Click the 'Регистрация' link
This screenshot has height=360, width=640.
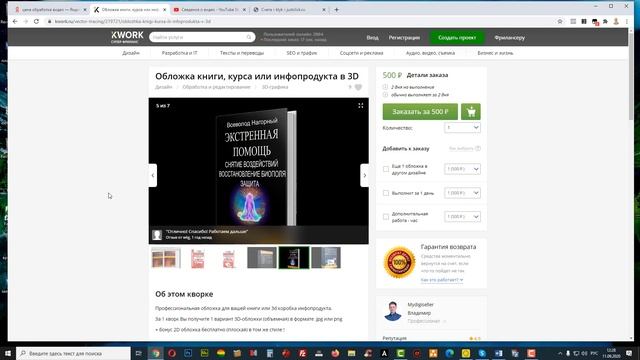pyautogui.click(x=404, y=38)
